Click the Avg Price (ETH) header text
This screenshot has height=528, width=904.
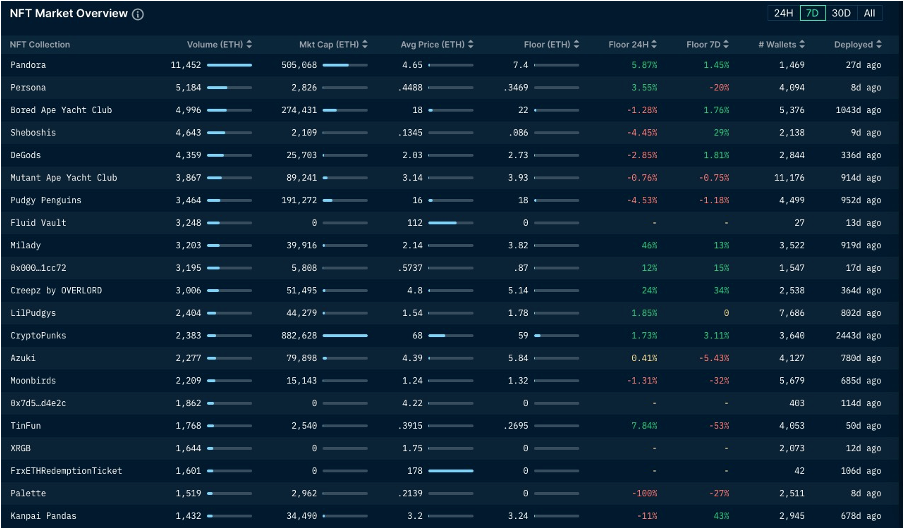(432, 44)
